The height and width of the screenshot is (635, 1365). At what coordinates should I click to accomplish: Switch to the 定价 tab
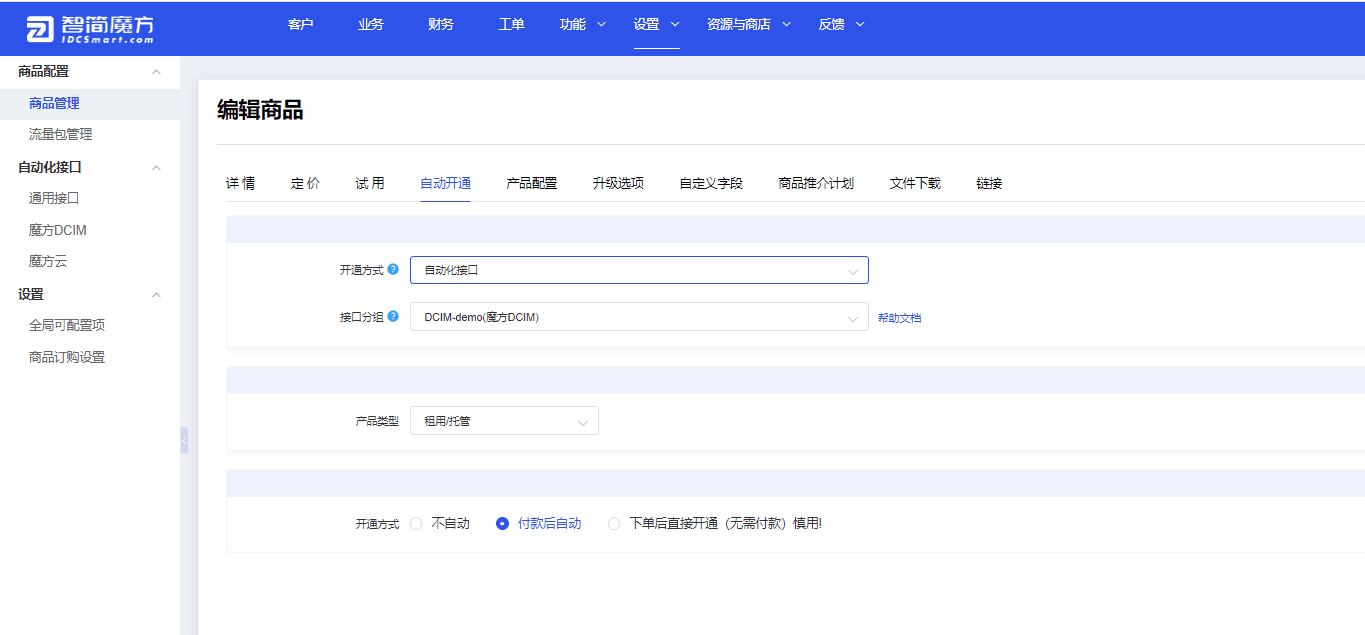(305, 183)
